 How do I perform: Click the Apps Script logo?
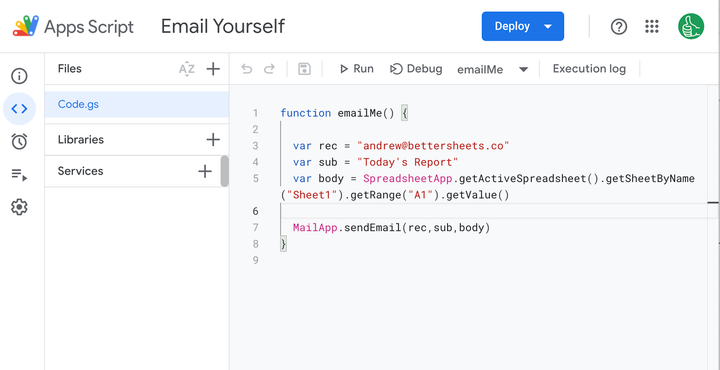pos(26,26)
